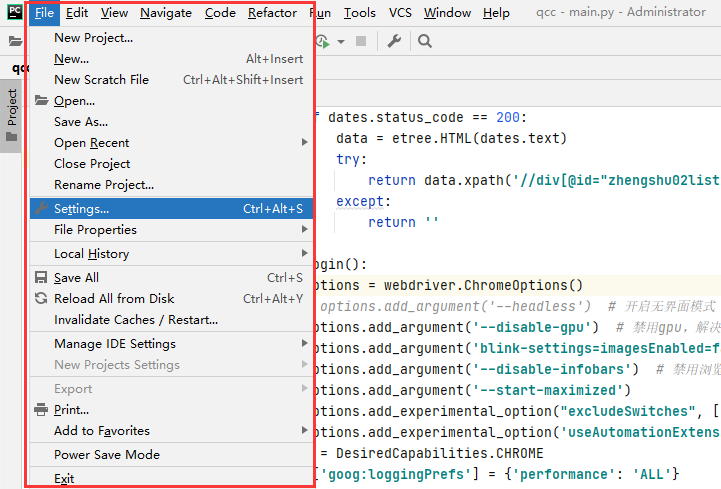Open the Refactor menu
The height and width of the screenshot is (489, 721).
tap(272, 13)
